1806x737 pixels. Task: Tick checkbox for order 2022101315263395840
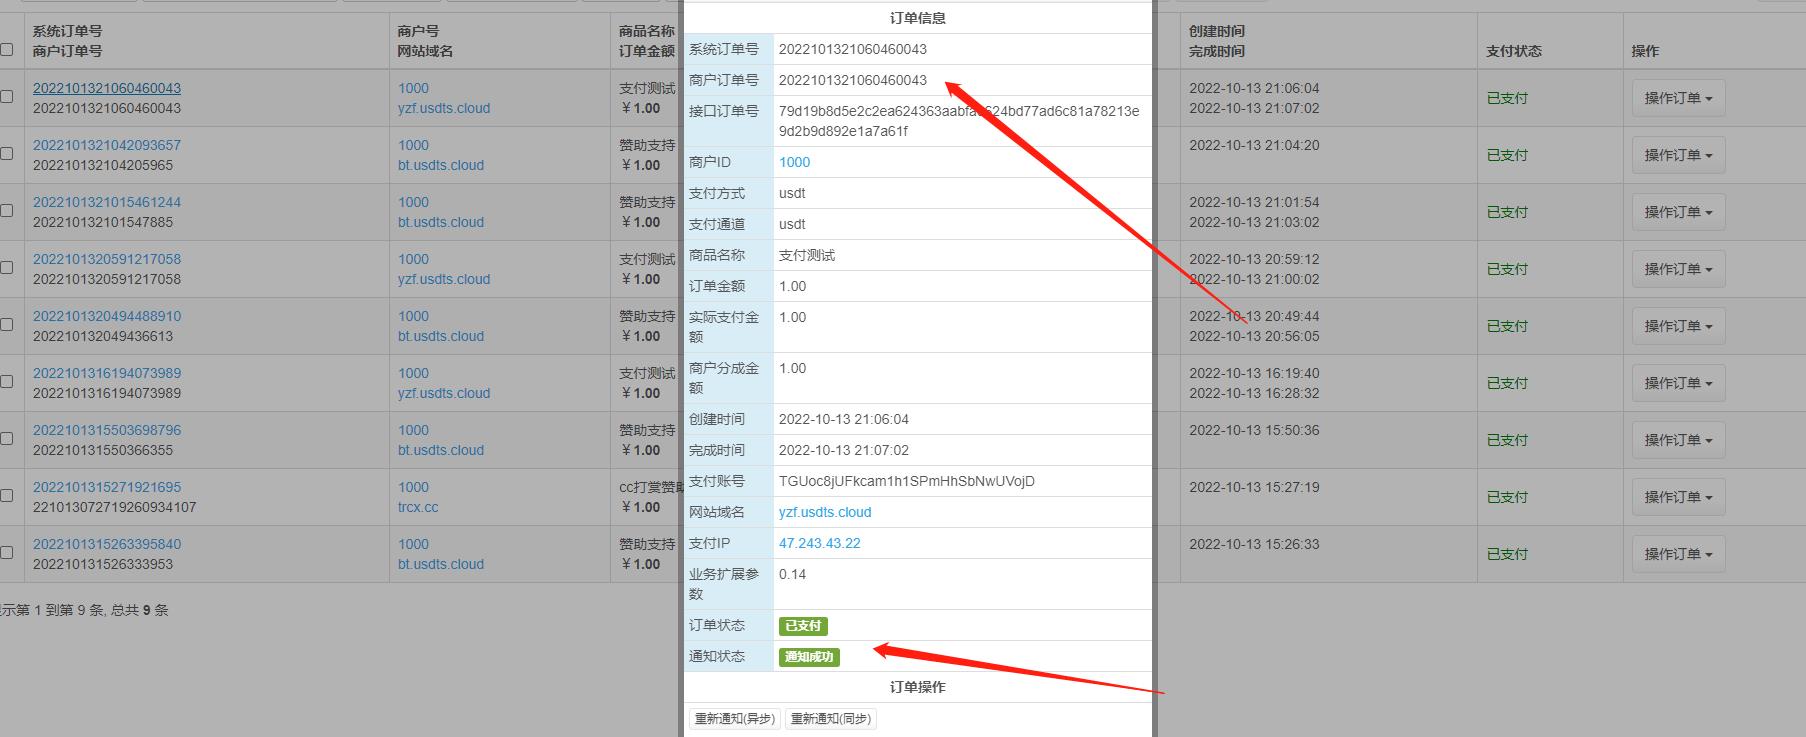(x=7, y=553)
